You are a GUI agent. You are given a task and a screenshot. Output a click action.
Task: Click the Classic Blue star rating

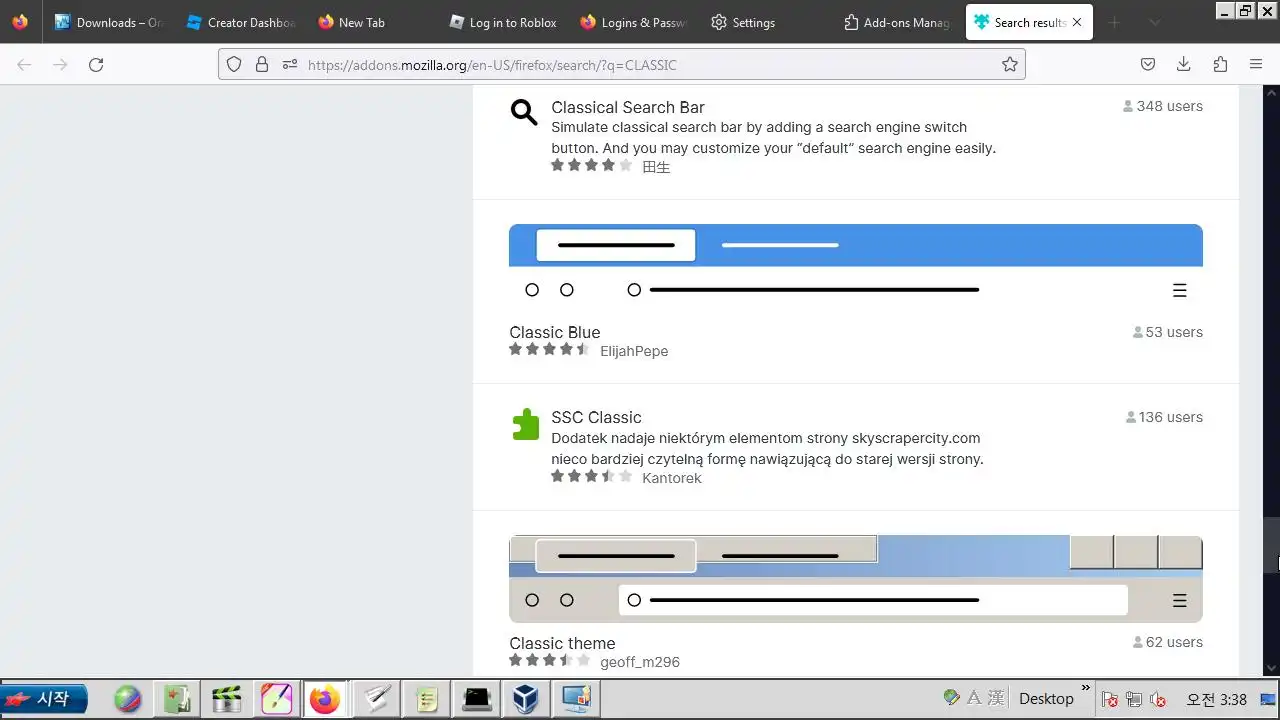click(549, 349)
